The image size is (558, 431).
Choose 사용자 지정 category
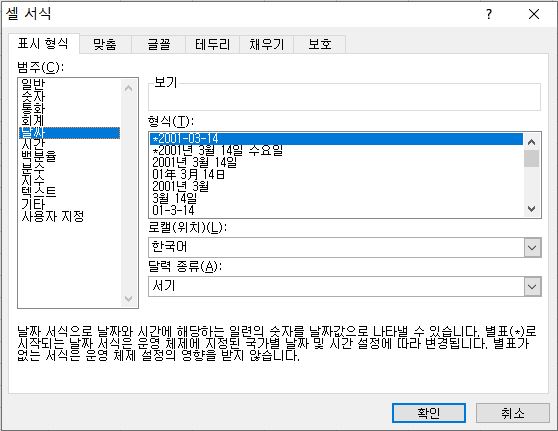point(69,216)
